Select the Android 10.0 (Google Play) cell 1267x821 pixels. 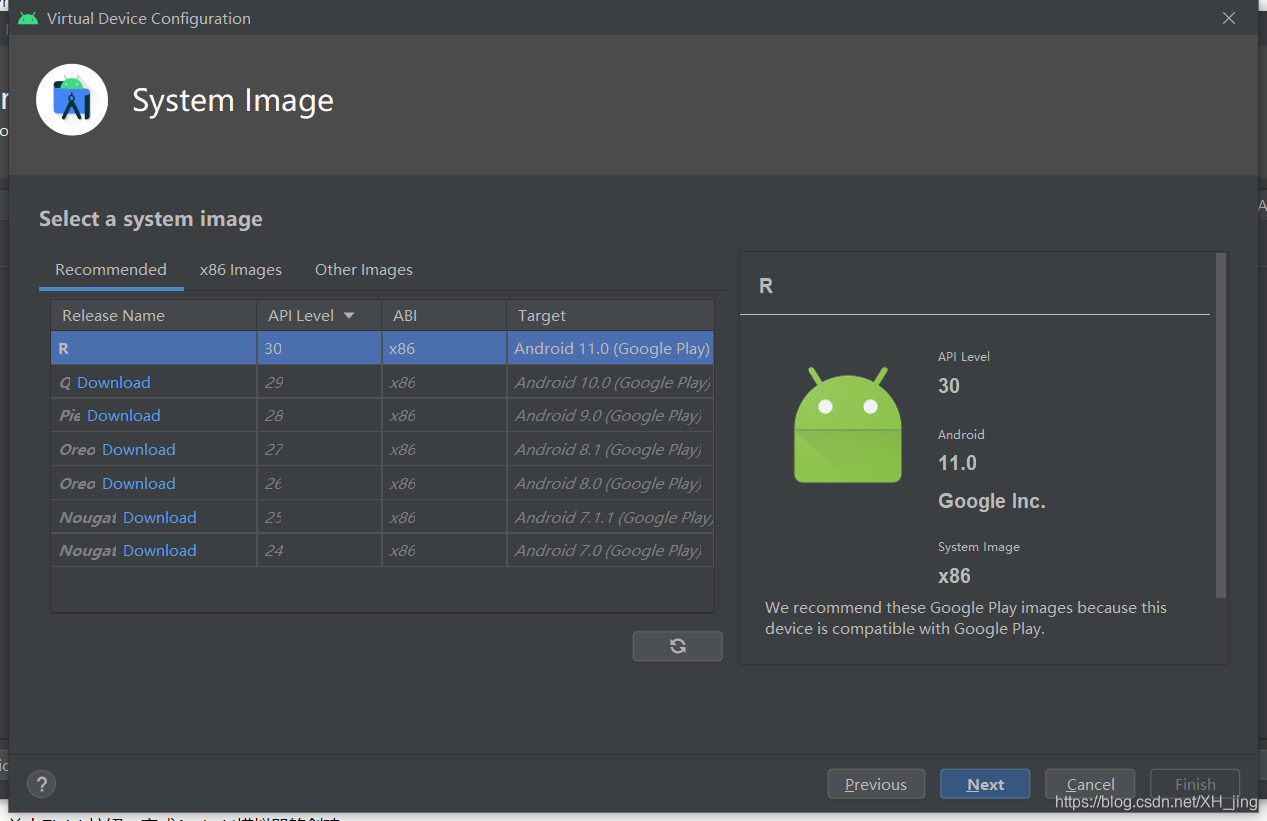coord(611,382)
